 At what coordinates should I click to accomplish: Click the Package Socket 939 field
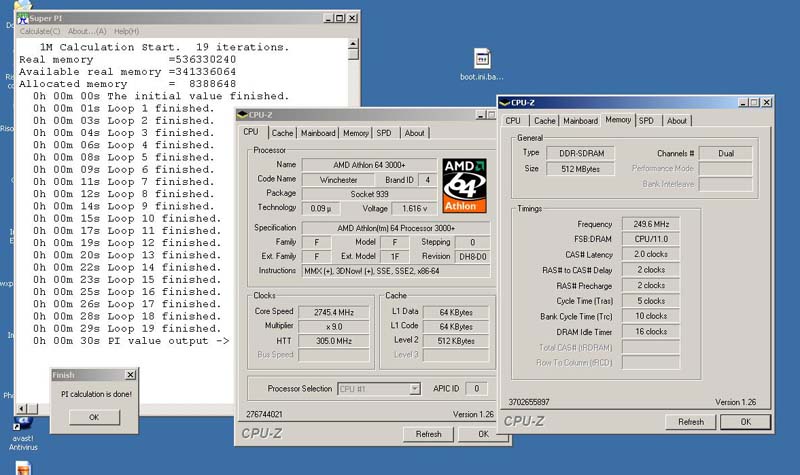369,194
